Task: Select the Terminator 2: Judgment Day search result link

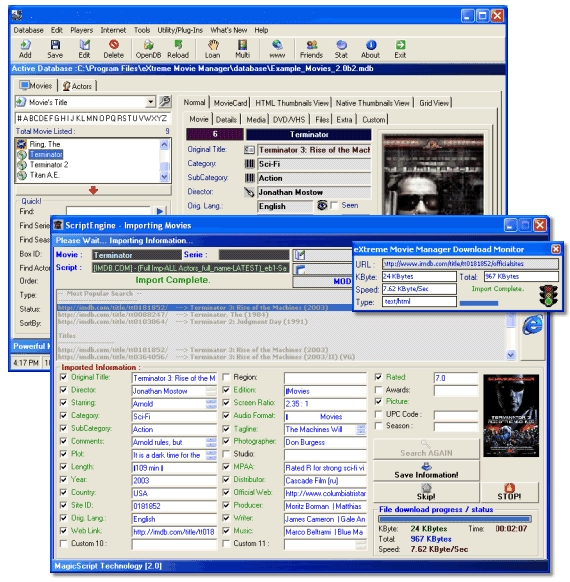Action: tap(183, 321)
